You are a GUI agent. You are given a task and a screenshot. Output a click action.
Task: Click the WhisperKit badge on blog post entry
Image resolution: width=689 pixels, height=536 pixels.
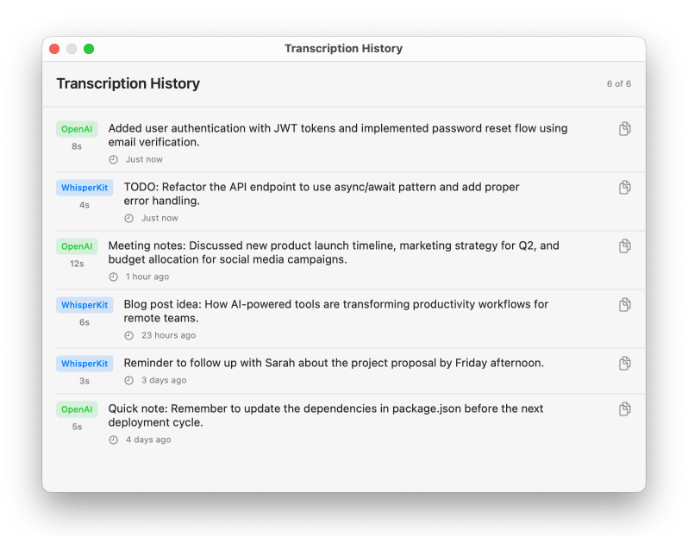84,305
